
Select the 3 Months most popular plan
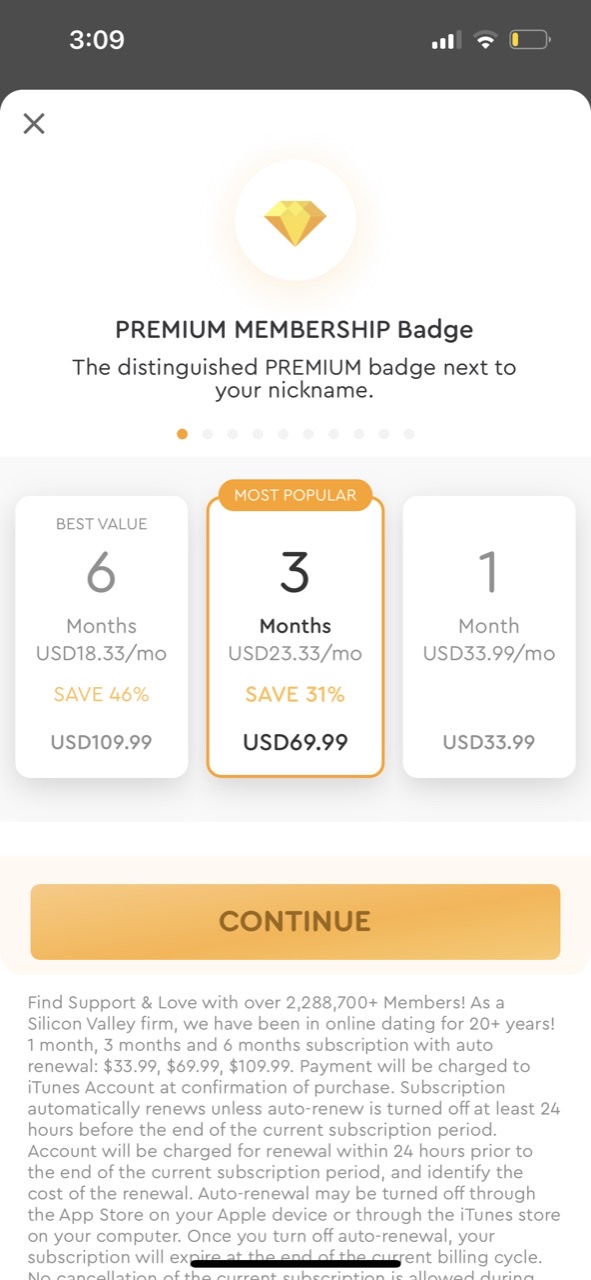[295, 637]
